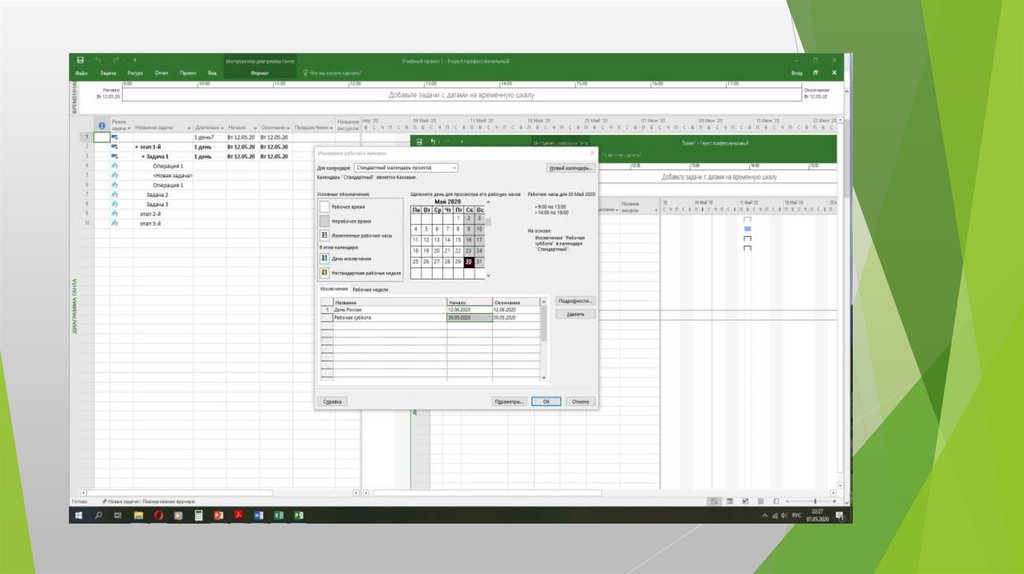
Task: Click the task mode icon in row 2
Action: click(x=114, y=146)
